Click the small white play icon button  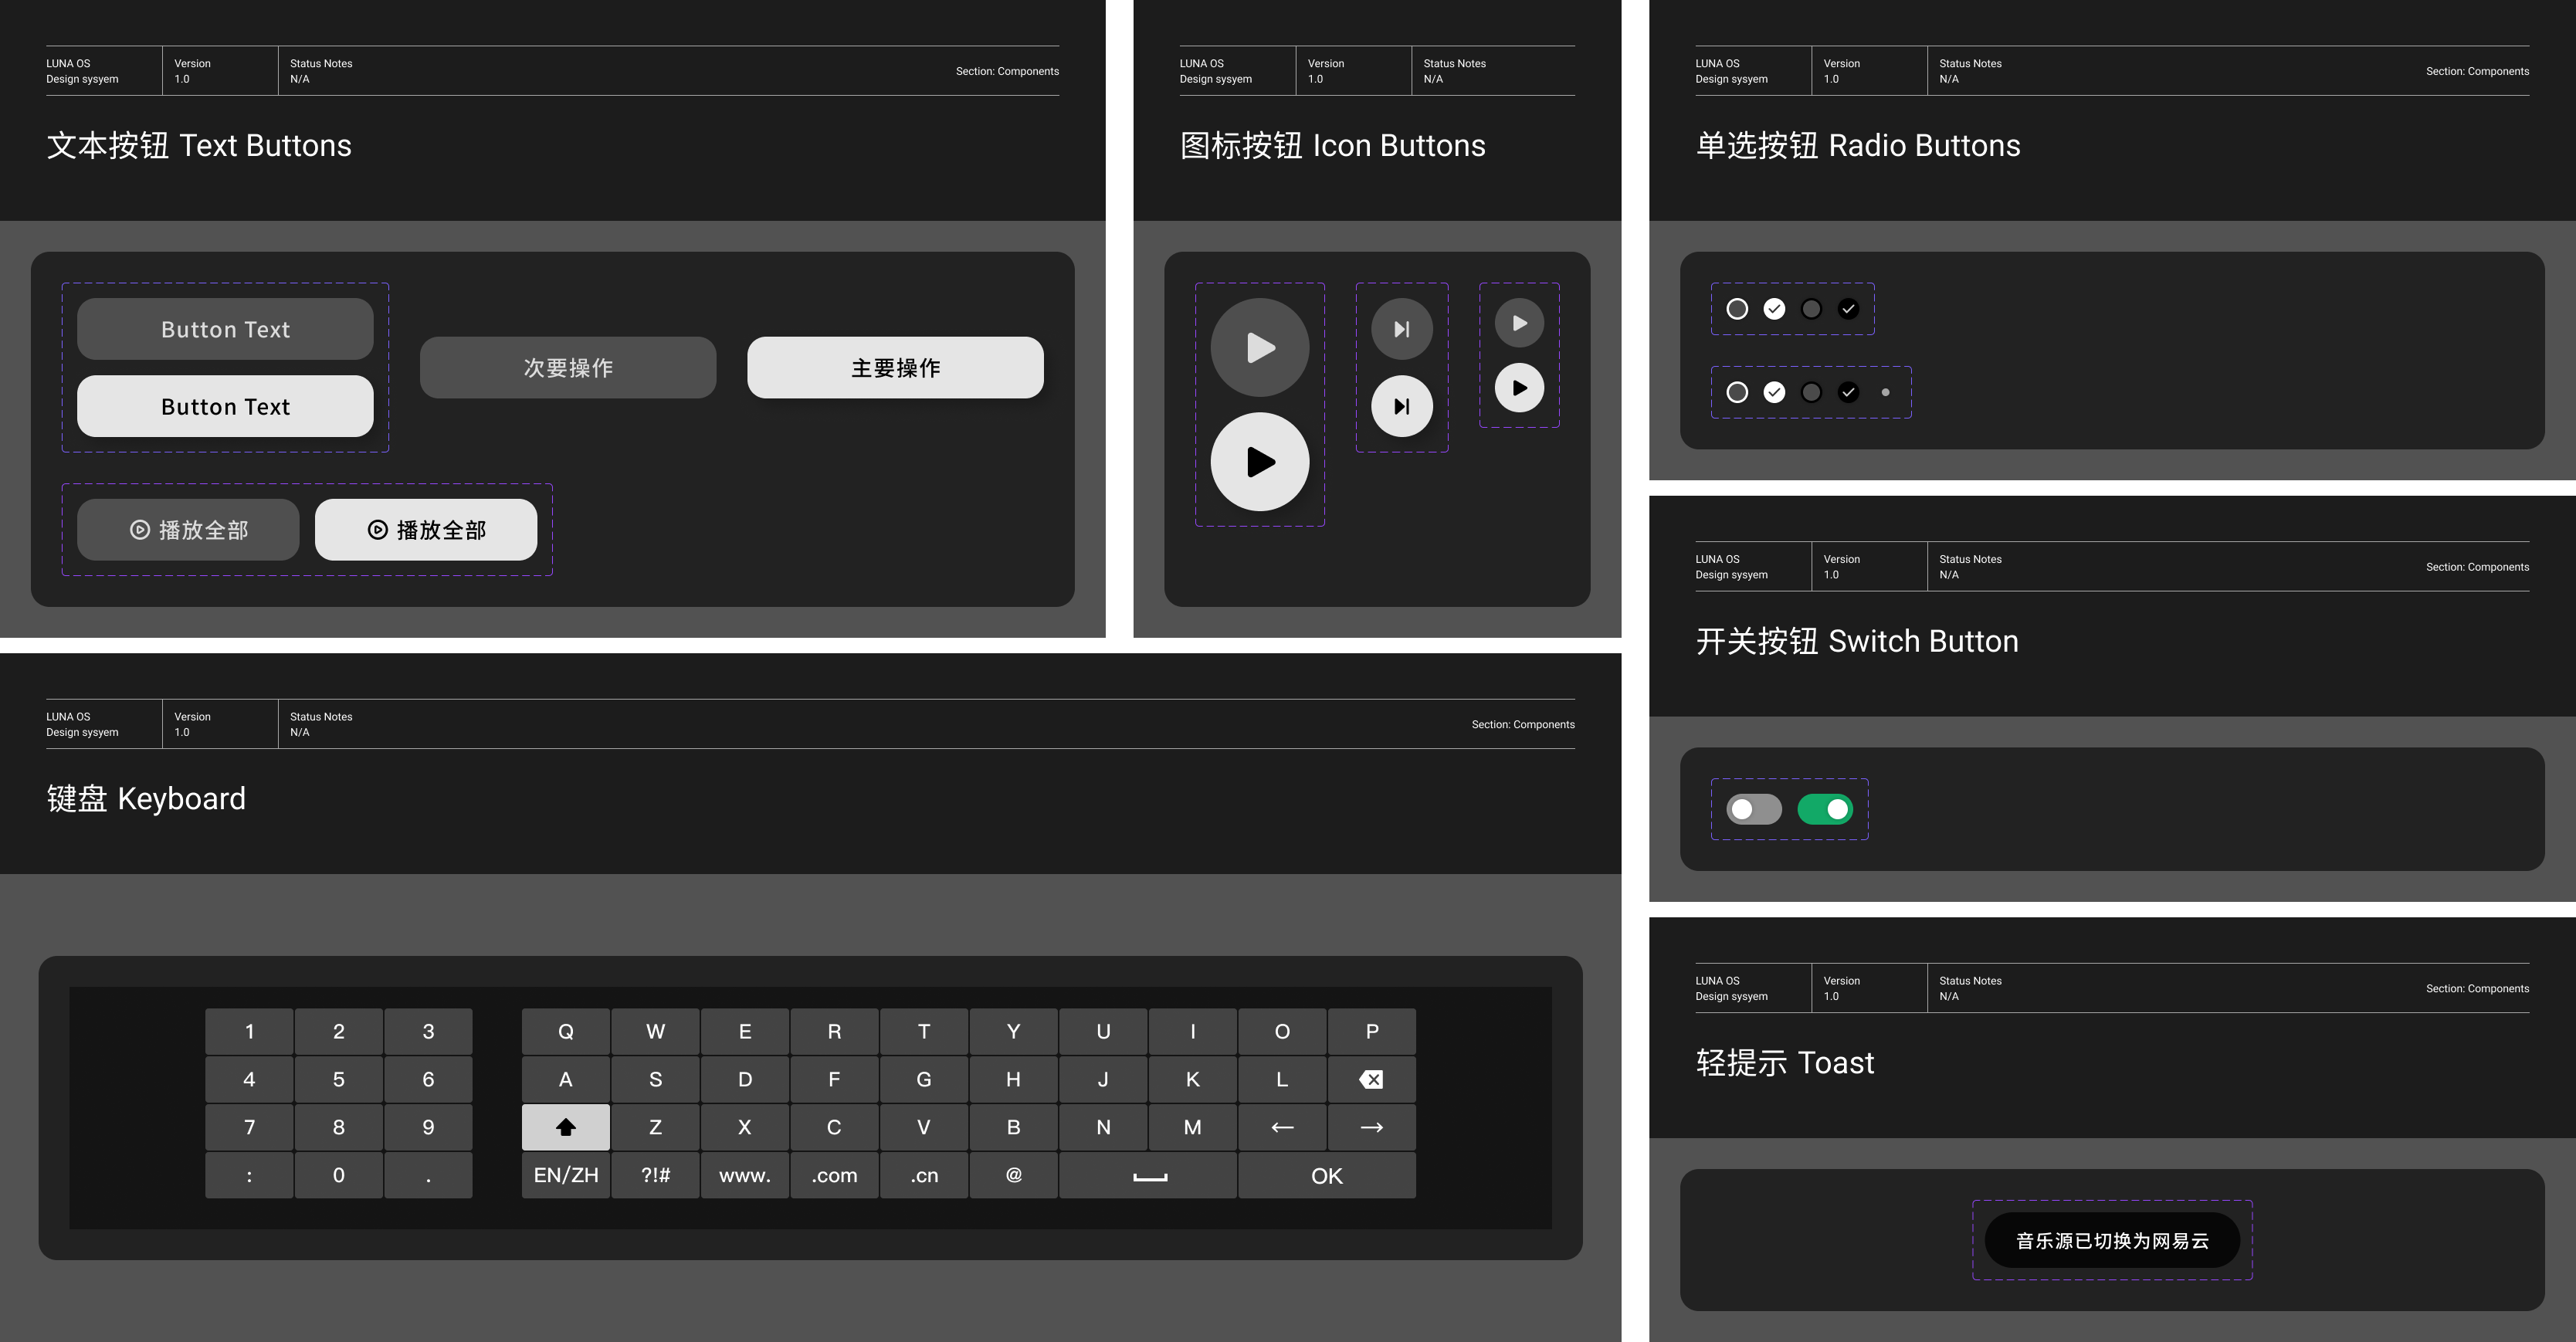coord(1518,388)
